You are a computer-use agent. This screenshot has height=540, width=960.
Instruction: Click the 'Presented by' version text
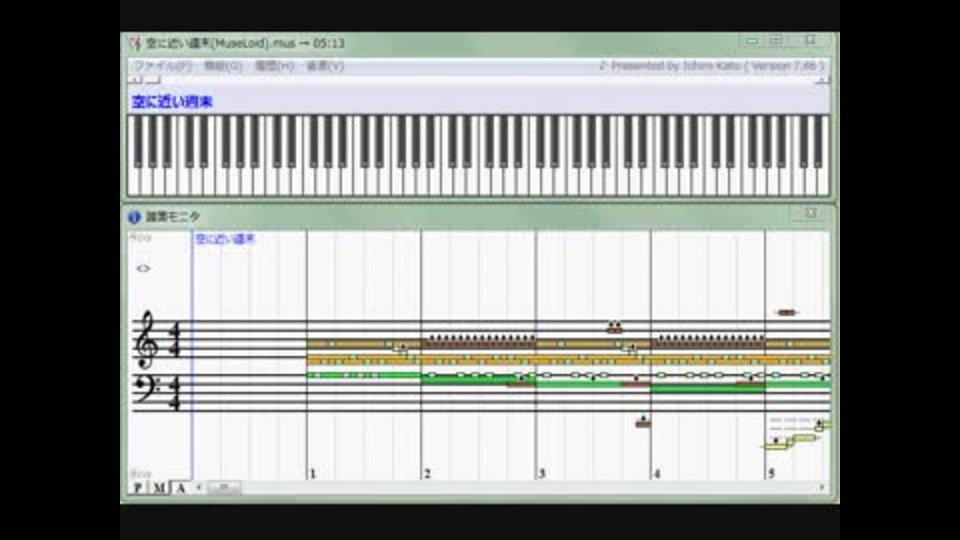click(711, 66)
